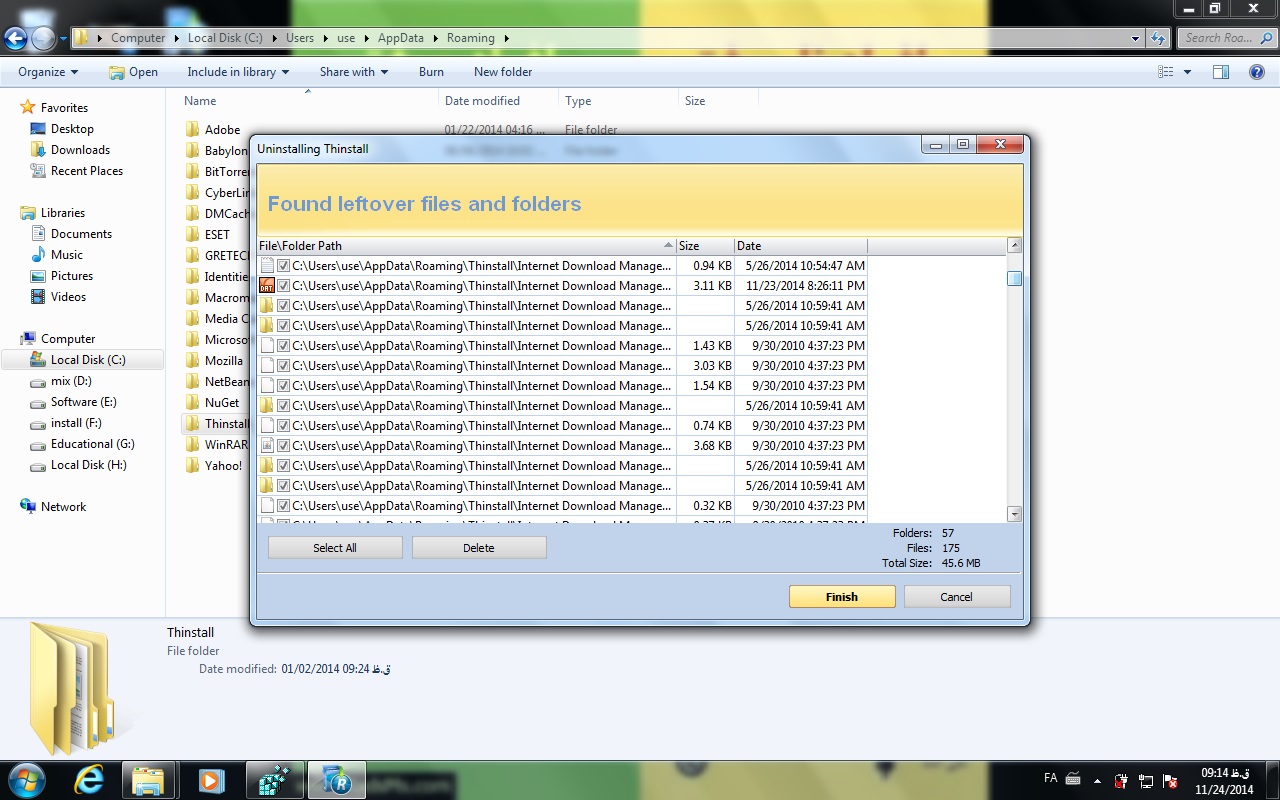
Task: Show the preview pane in Explorer
Action: pyautogui.click(x=1221, y=72)
